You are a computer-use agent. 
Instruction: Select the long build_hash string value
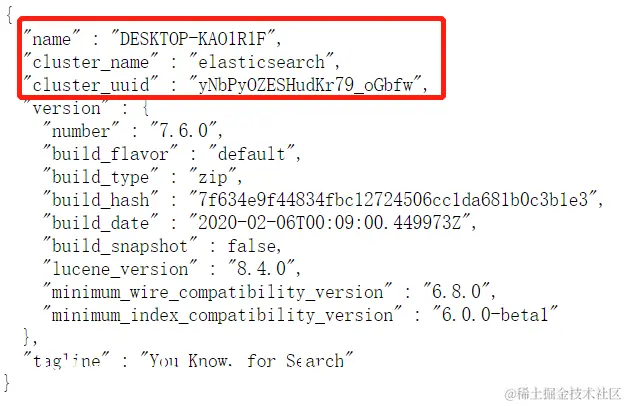(x=394, y=199)
